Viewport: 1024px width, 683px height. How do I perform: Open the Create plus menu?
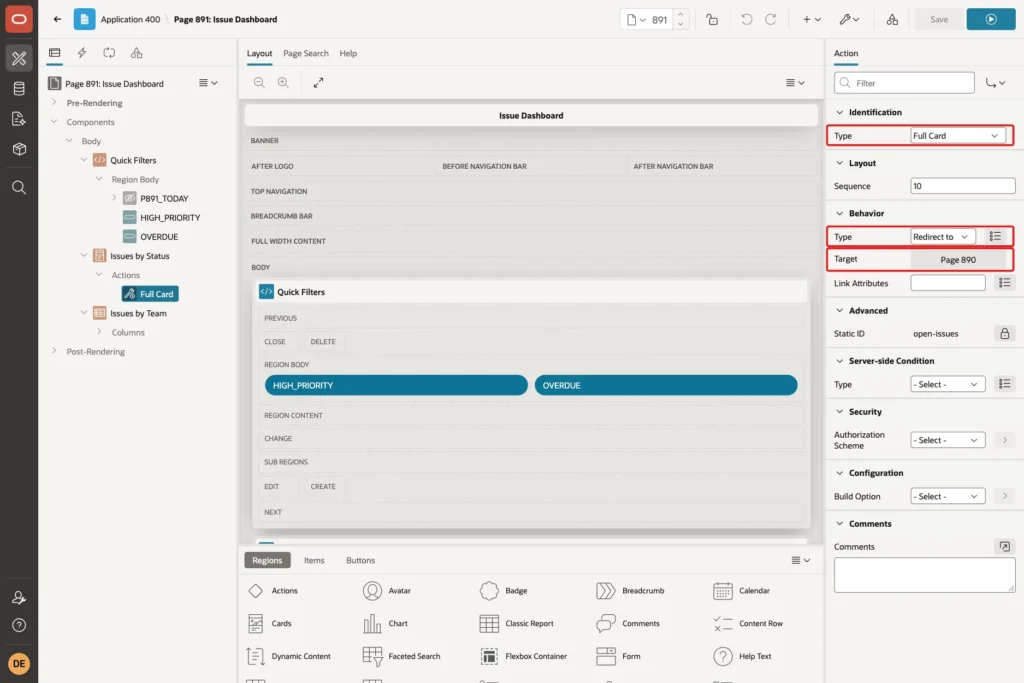click(812, 20)
